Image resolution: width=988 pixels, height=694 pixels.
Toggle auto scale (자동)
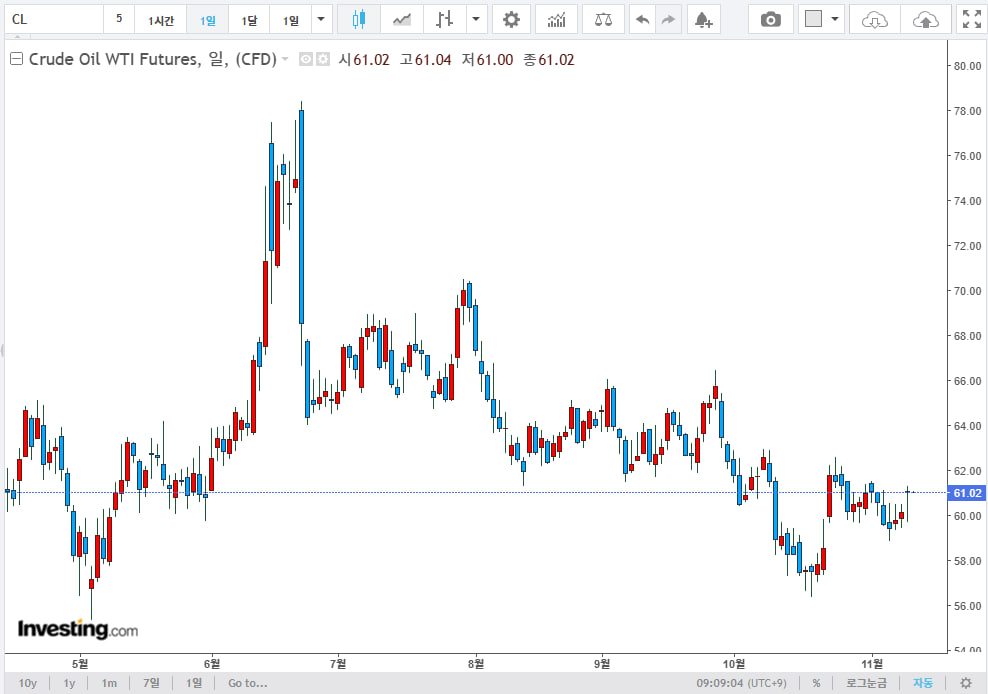click(922, 683)
